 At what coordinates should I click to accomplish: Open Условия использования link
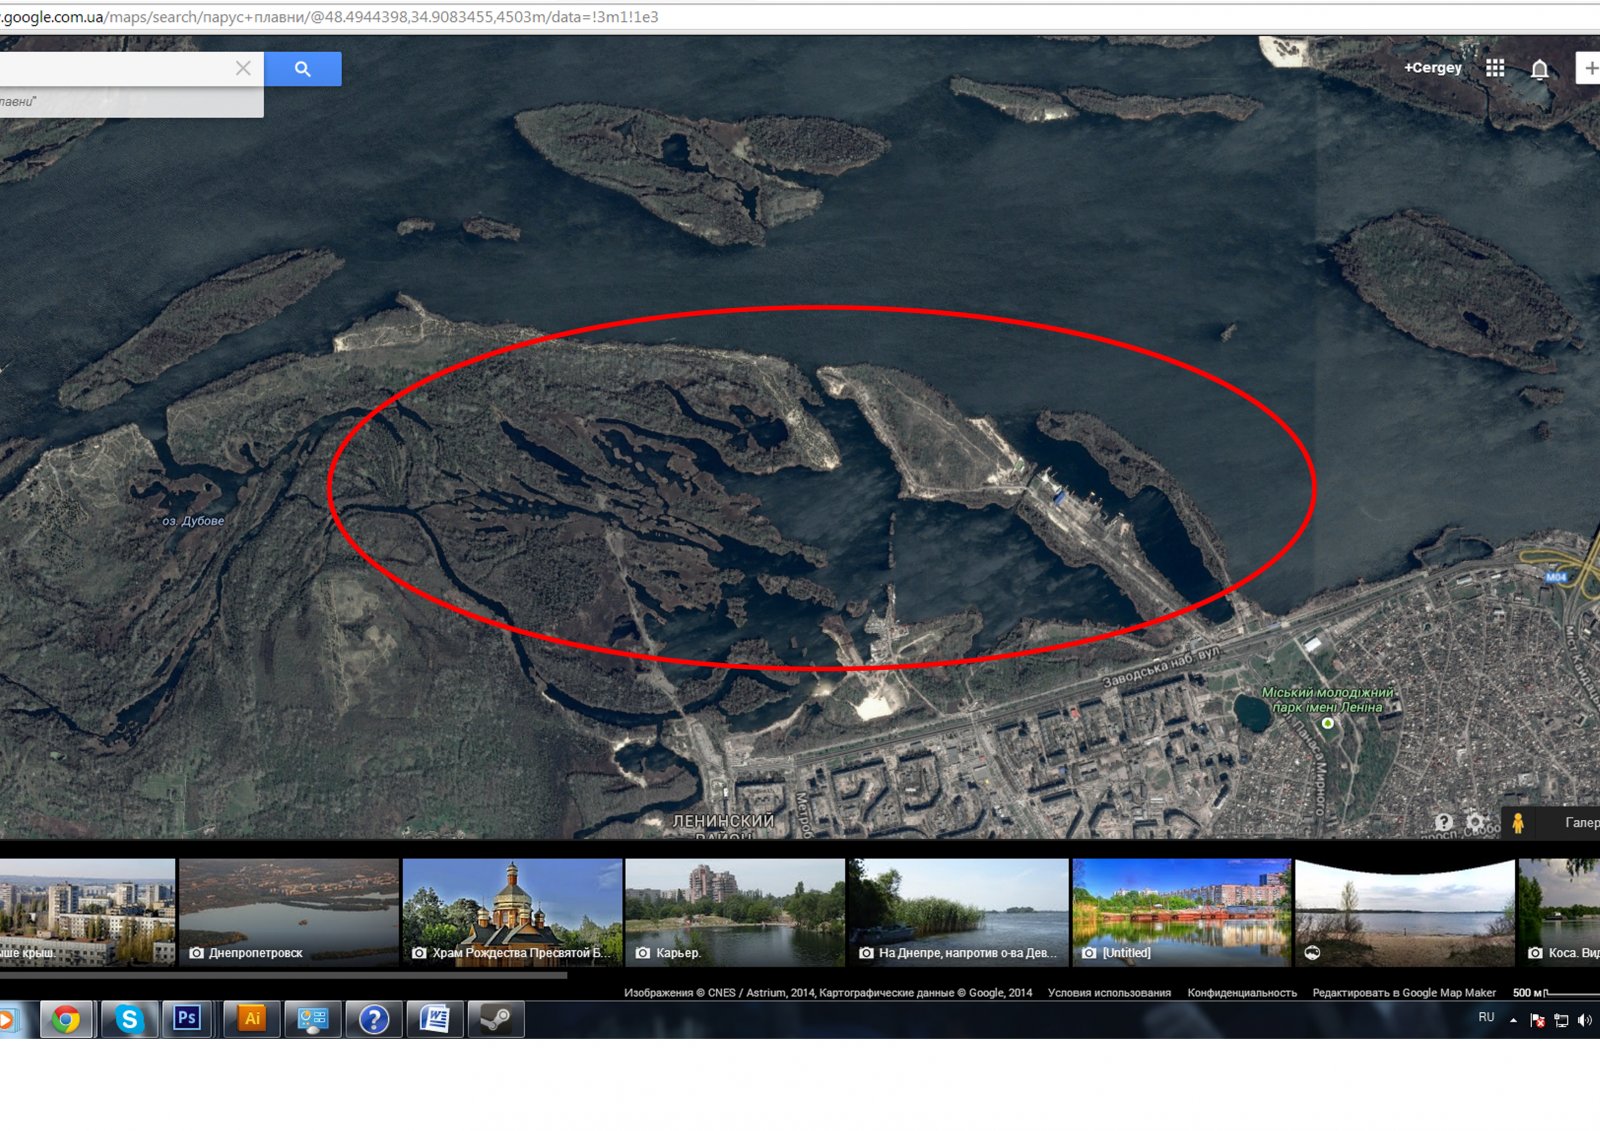[1109, 993]
